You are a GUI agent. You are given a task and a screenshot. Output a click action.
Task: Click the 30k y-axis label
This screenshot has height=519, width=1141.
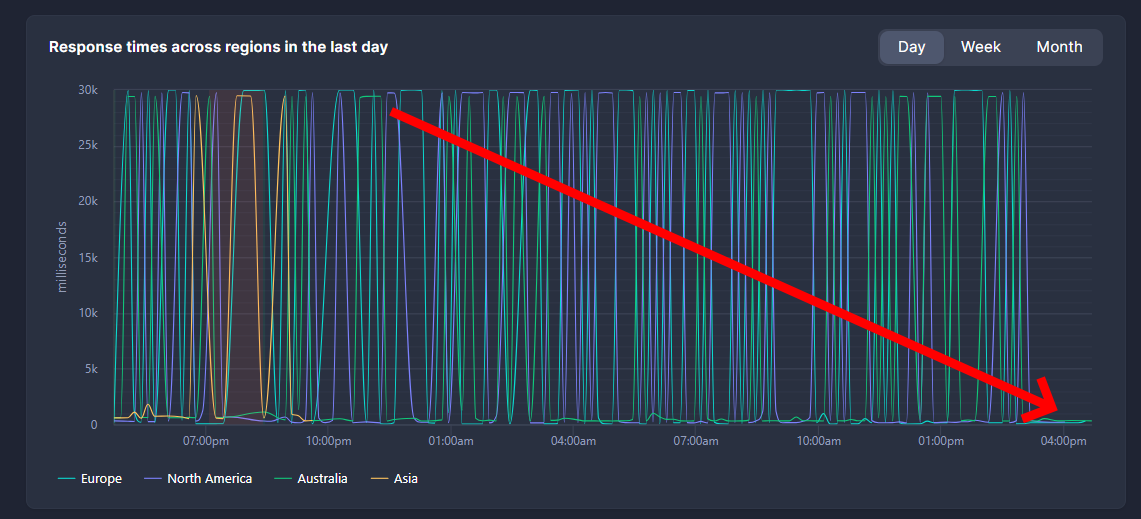point(87,90)
